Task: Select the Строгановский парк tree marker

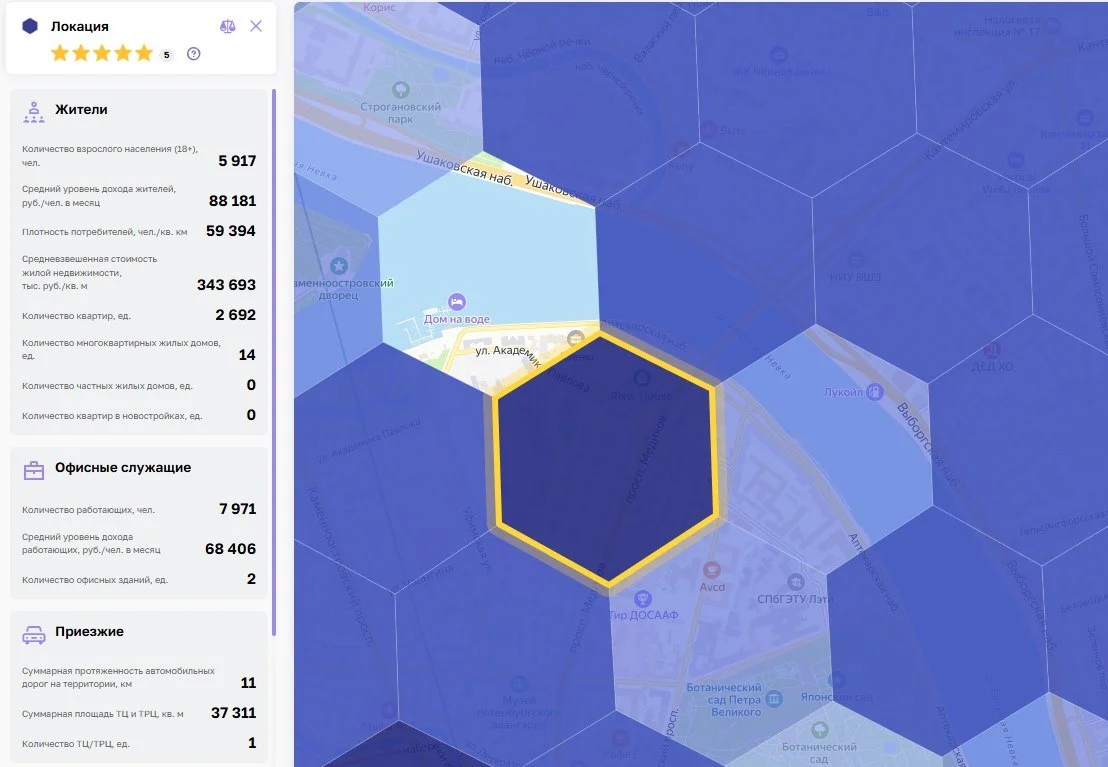Action: pyautogui.click(x=401, y=90)
